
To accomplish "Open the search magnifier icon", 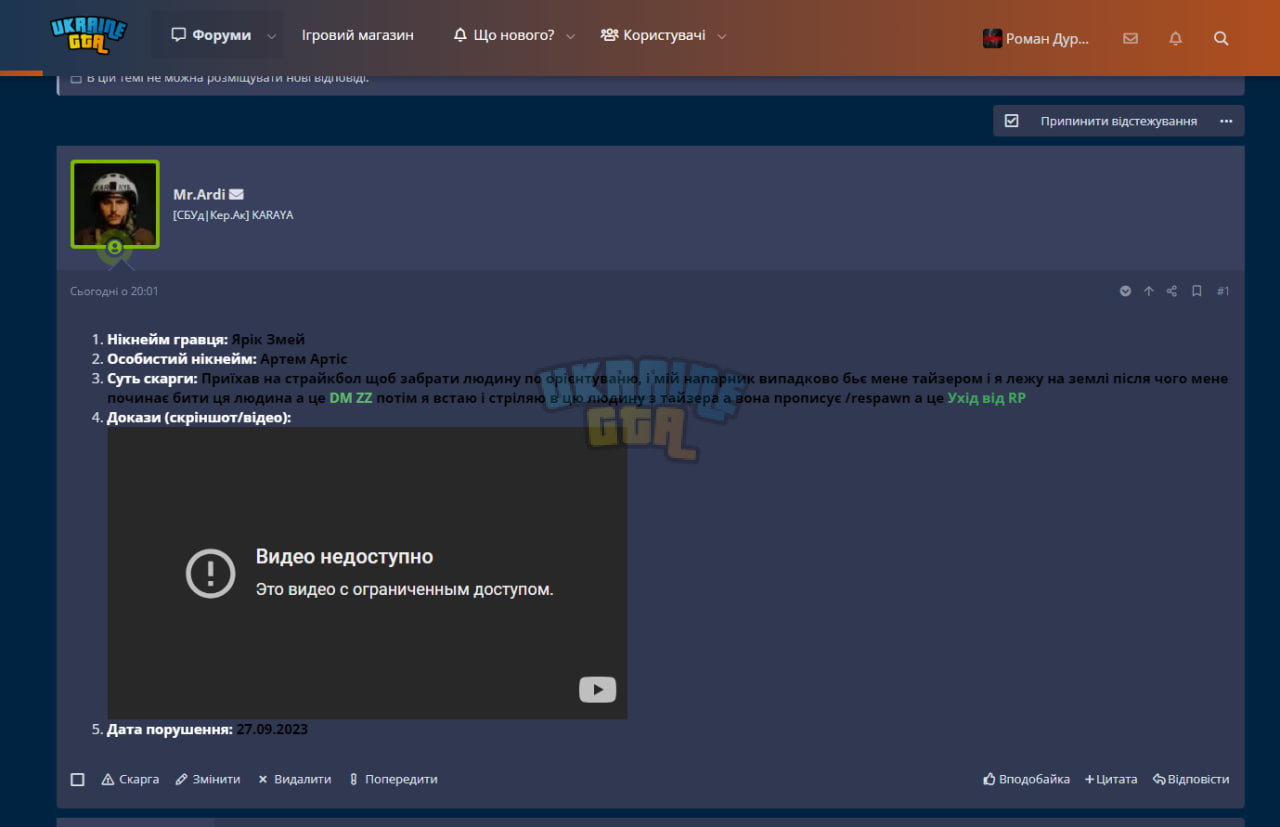I will pyautogui.click(x=1221, y=38).
